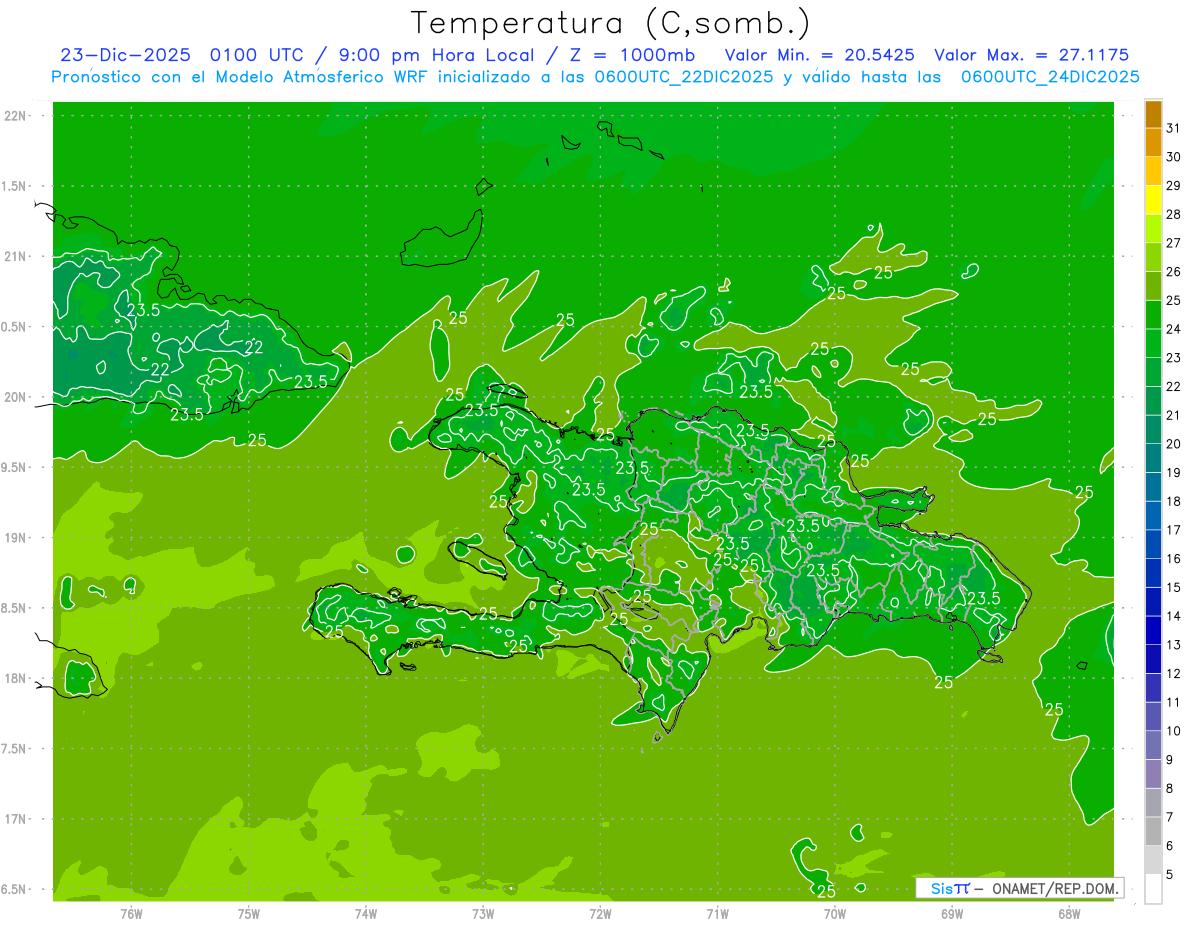1200x927 pixels.
Task: Click the "20" tick on the color scale
Action: click(x=1174, y=444)
